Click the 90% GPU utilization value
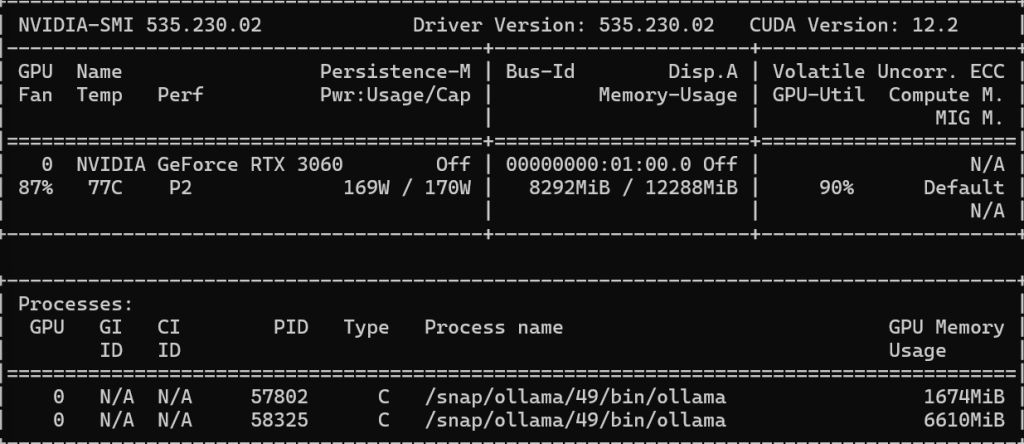1024x444 pixels. tap(837, 188)
